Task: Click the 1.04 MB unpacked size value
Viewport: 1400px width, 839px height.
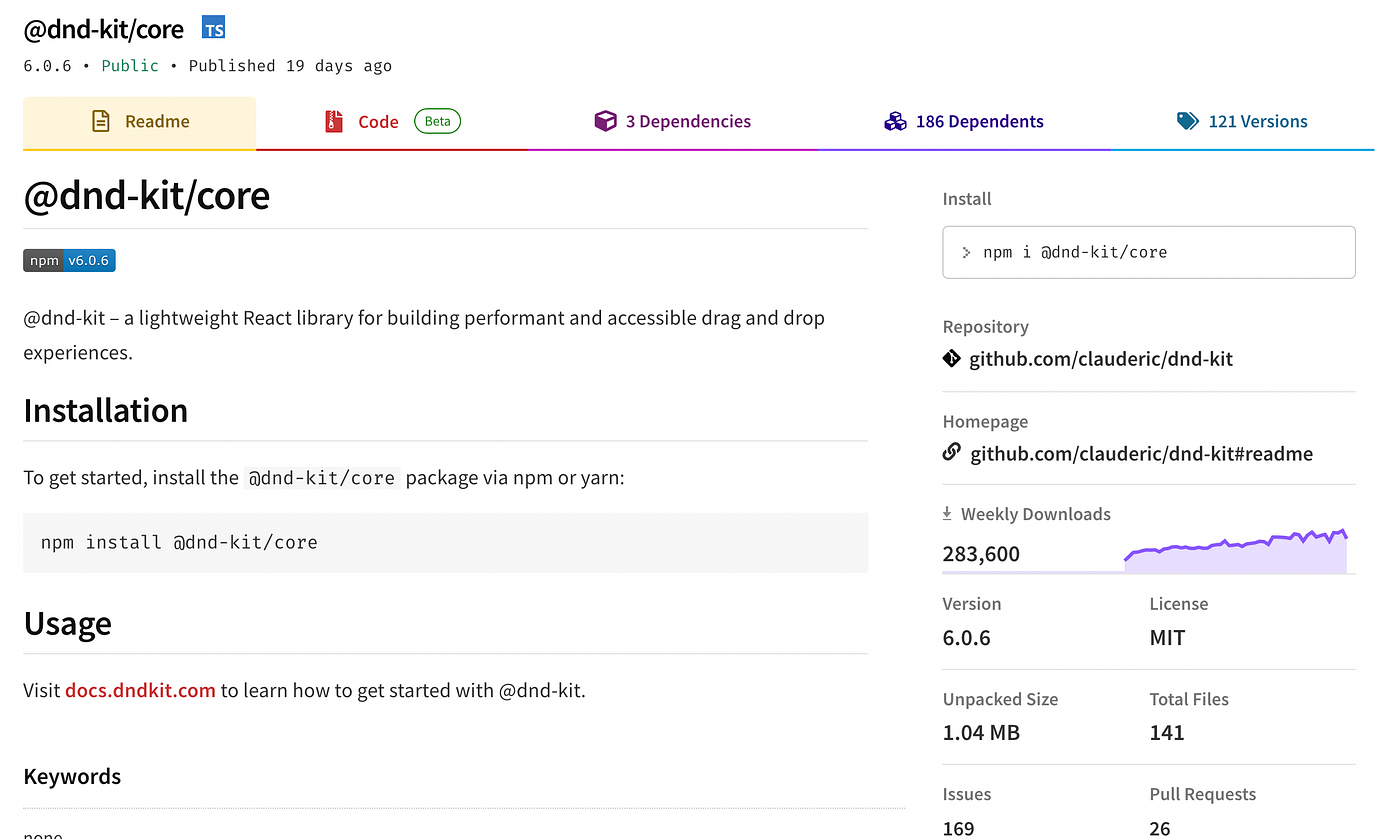Action: (x=981, y=733)
